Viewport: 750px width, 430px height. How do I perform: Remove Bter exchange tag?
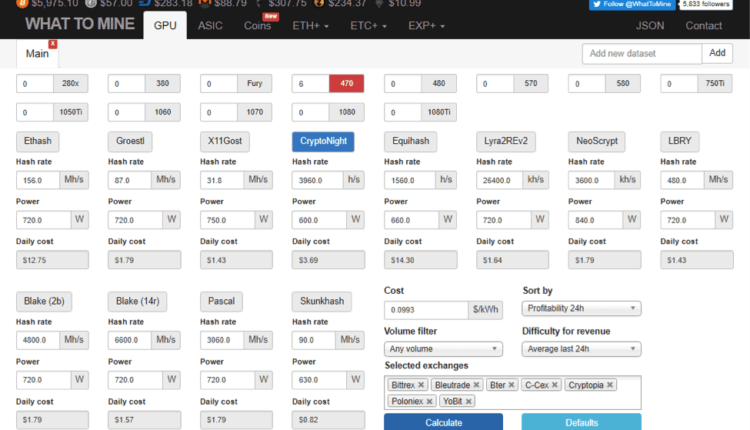tap(512, 385)
